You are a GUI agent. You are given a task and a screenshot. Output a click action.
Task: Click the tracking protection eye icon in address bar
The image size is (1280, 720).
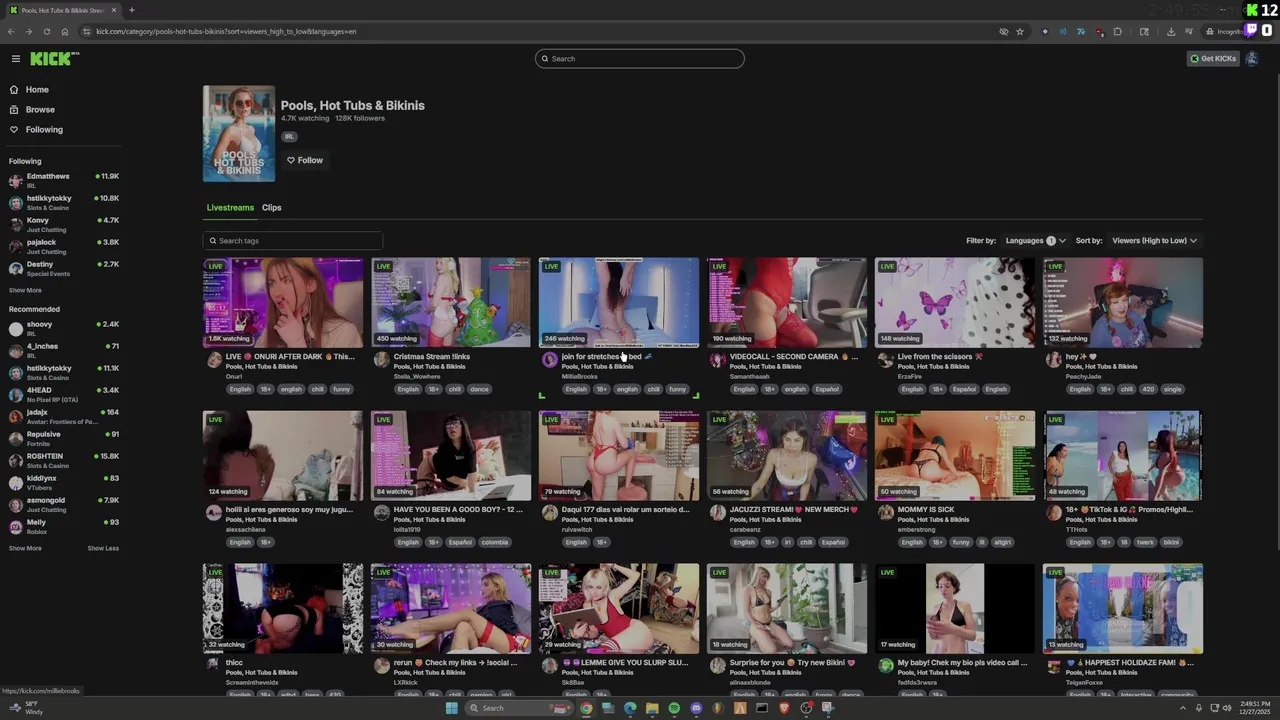tap(1003, 32)
